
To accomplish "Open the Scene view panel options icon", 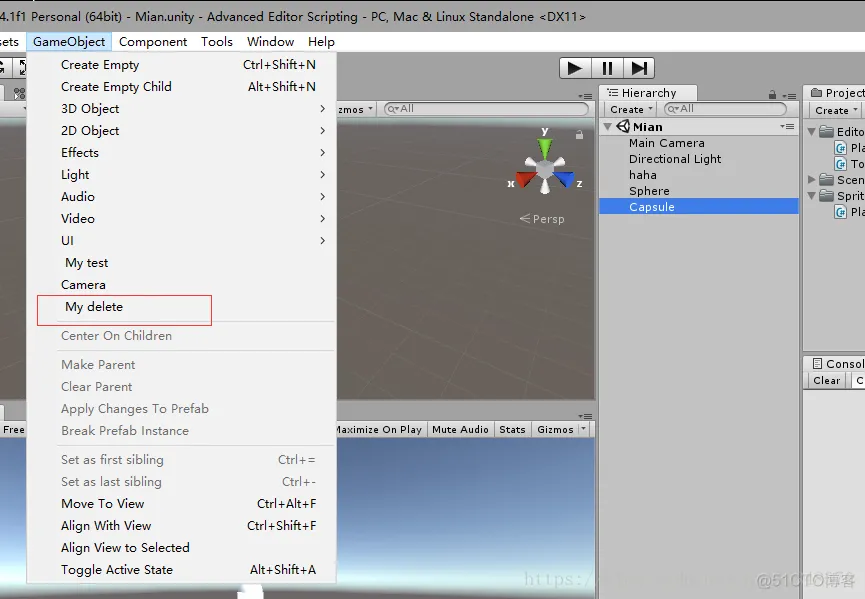I will [x=585, y=96].
